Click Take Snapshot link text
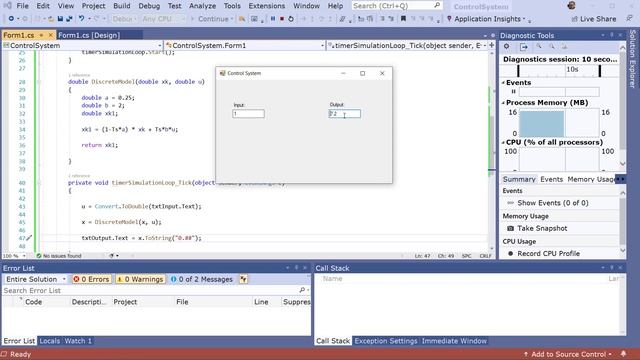 coord(542,229)
